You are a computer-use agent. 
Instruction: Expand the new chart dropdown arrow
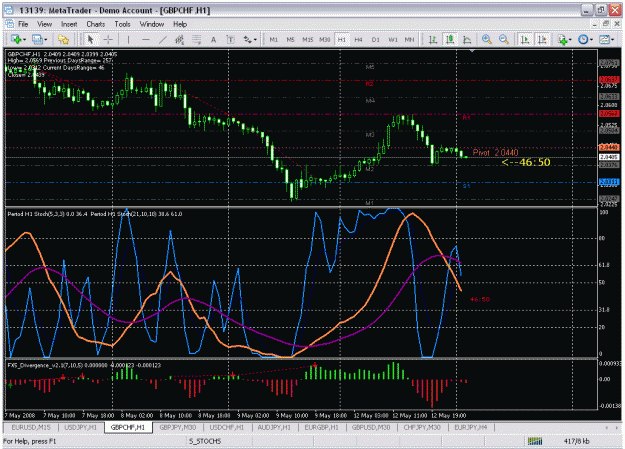(25, 39)
